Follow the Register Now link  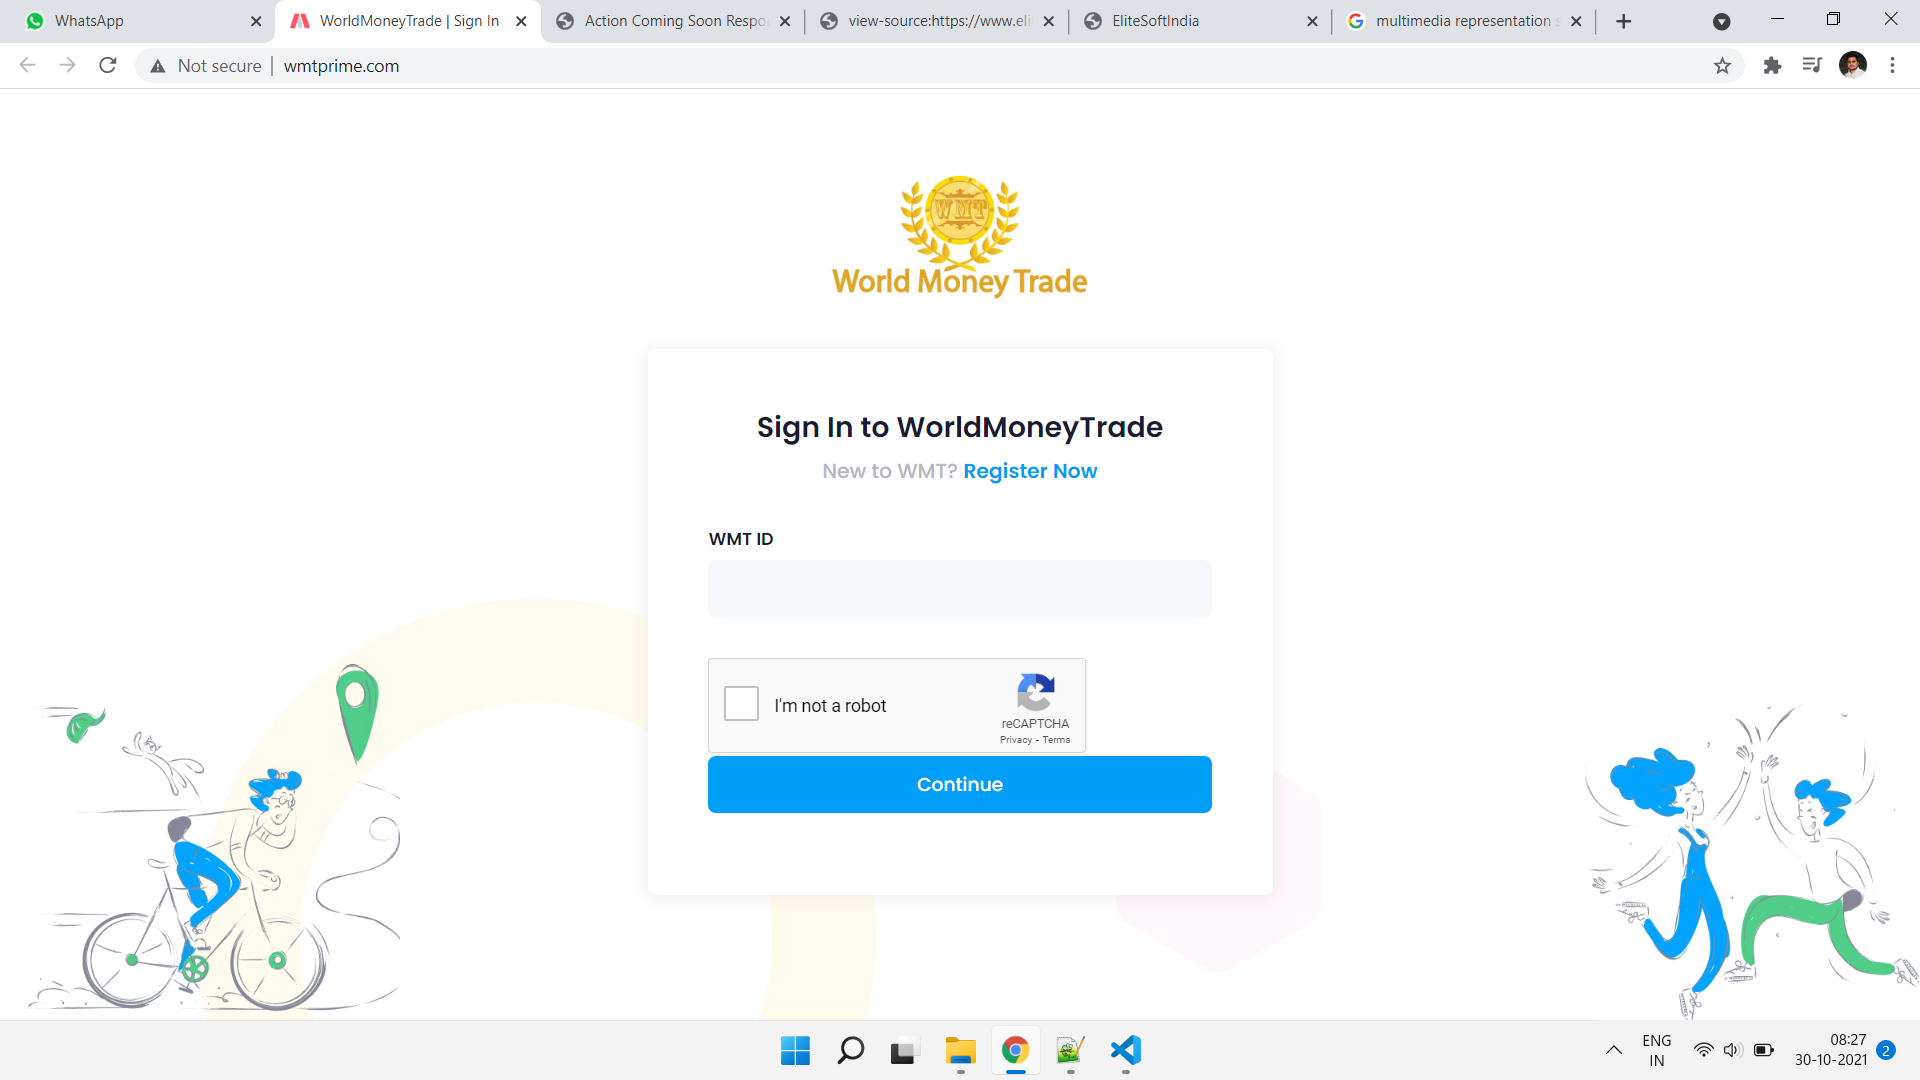coord(1030,471)
